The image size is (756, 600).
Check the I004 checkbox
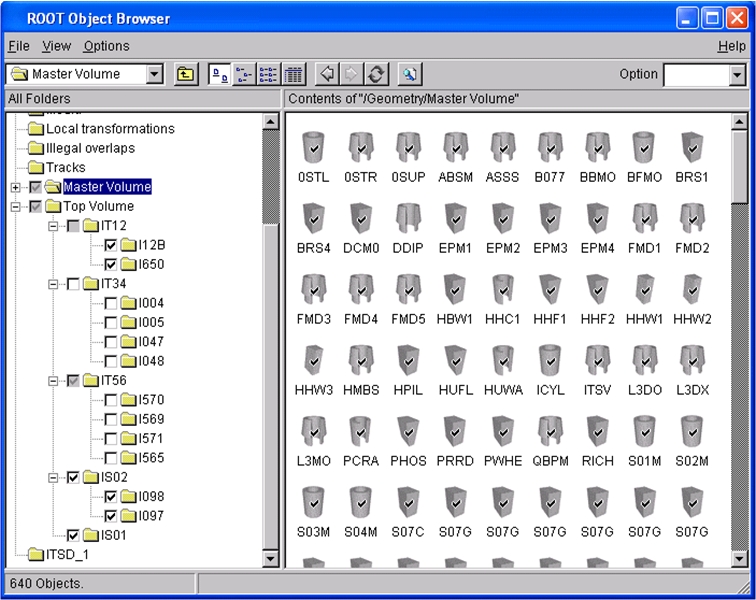click(x=111, y=303)
